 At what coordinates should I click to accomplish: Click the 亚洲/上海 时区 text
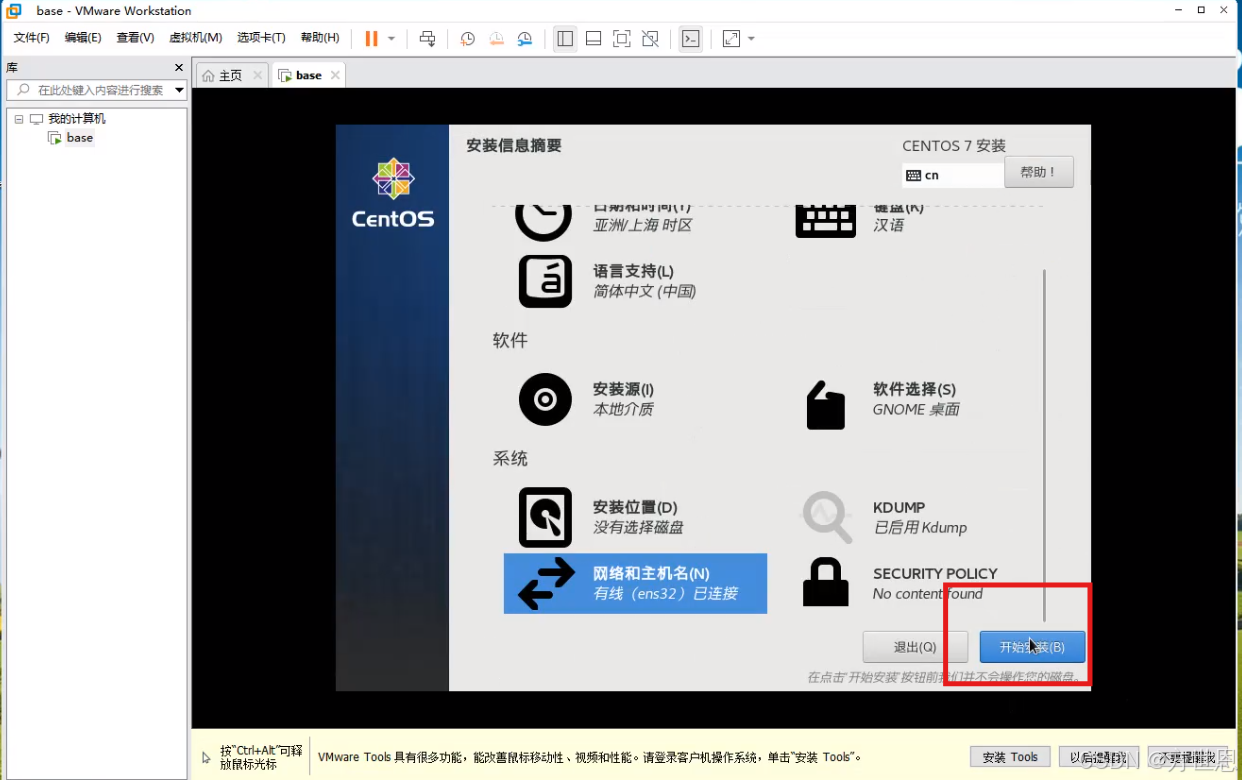(643, 225)
